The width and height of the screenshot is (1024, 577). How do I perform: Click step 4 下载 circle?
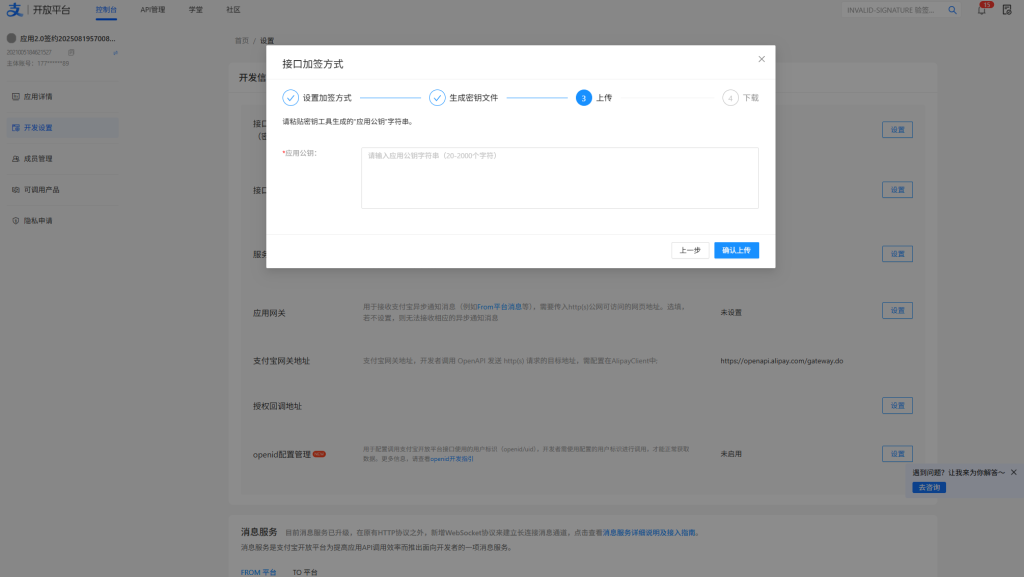730,98
